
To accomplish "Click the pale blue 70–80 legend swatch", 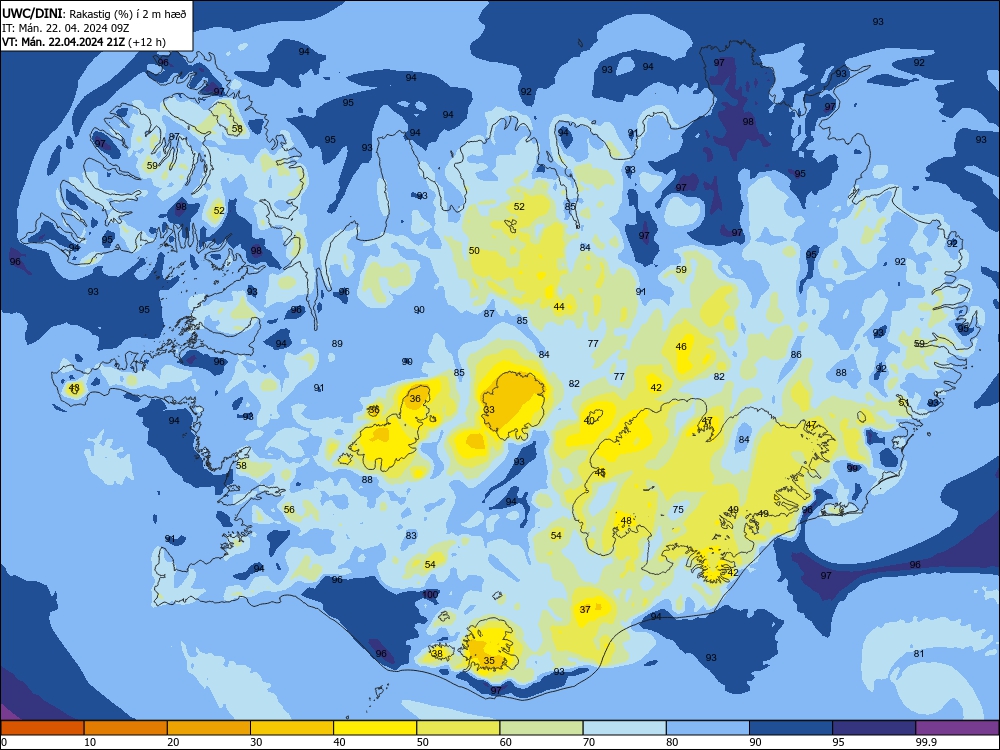I will (625, 728).
